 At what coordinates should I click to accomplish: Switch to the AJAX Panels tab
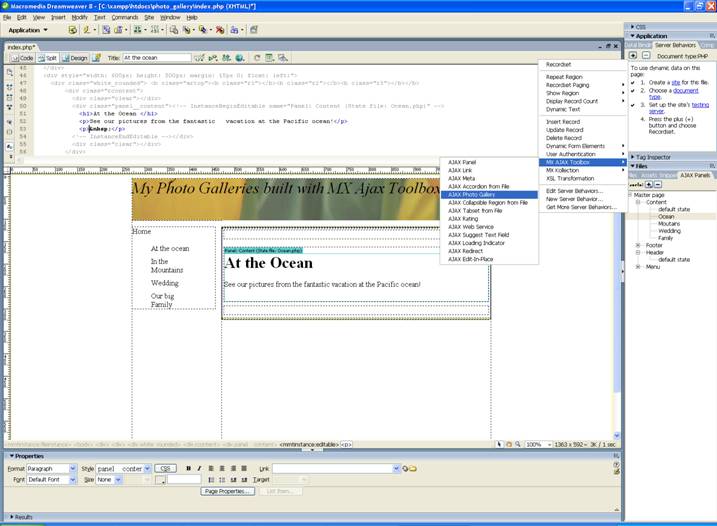(x=695, y=175)
